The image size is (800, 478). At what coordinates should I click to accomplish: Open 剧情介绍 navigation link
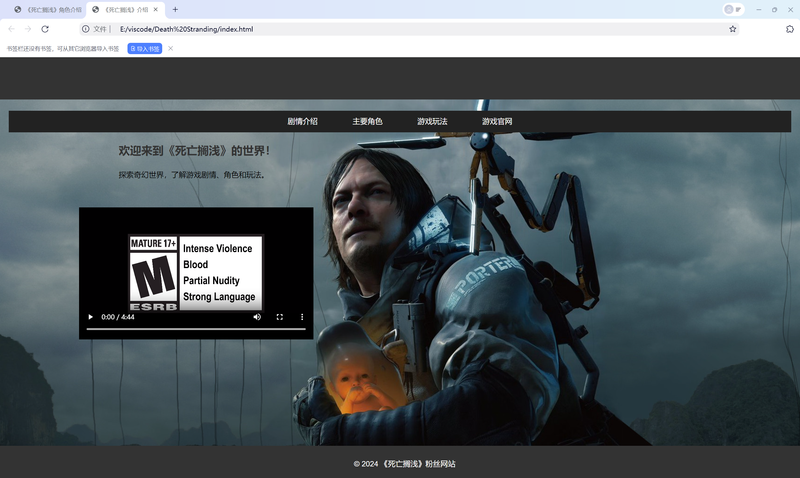[303, 121]
